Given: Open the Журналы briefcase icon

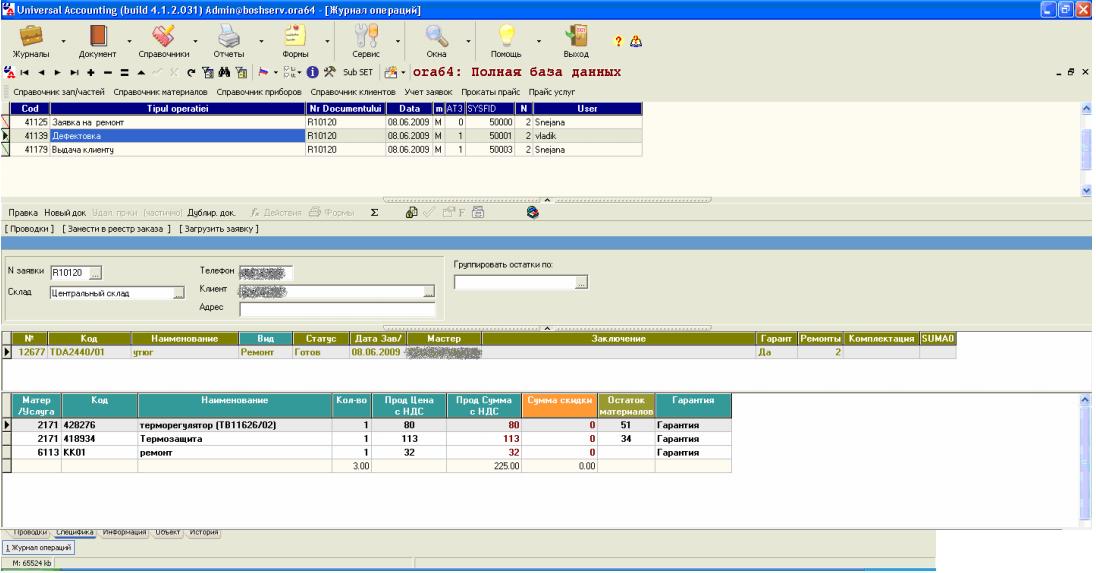Looking at the screenshot, I should [31, 36].
